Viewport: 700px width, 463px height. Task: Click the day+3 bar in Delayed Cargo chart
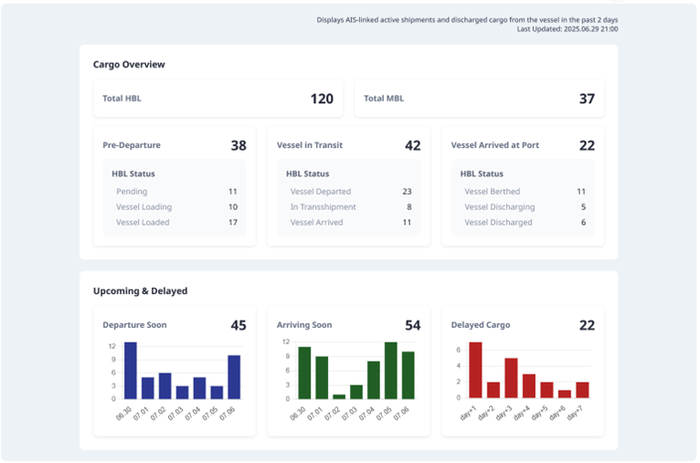[511, 379]
